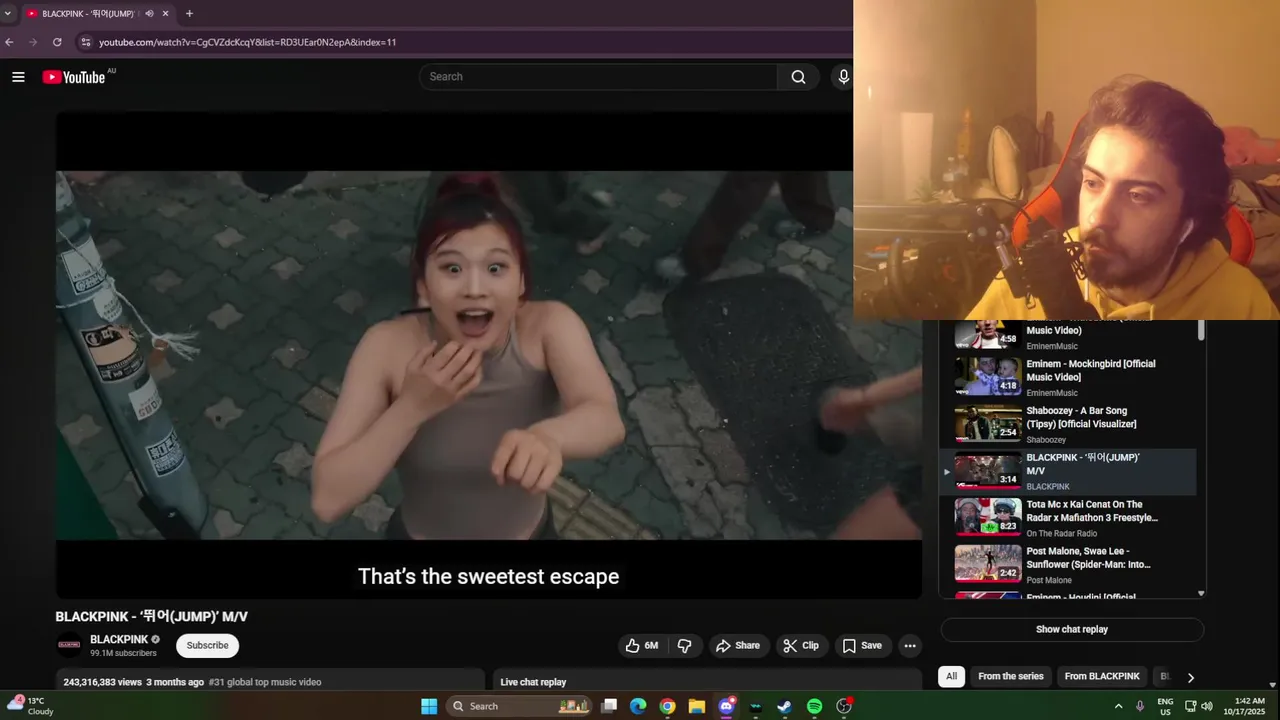Viewport: 1280px width, 720px height.
Task: Open Post Malone Sunflower video title
Action: [1089, 558]
